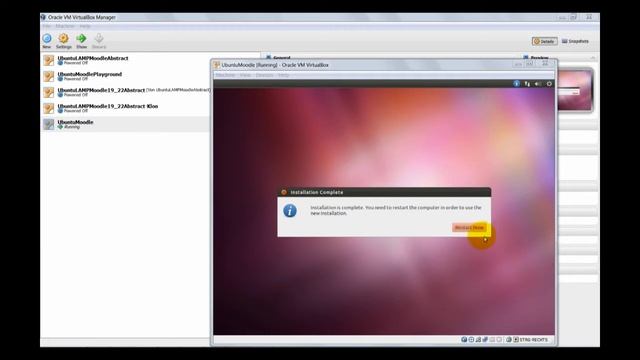Open the Devices menu in the VM window
This screenshot has width=640, height=360.
click(264, 75)
